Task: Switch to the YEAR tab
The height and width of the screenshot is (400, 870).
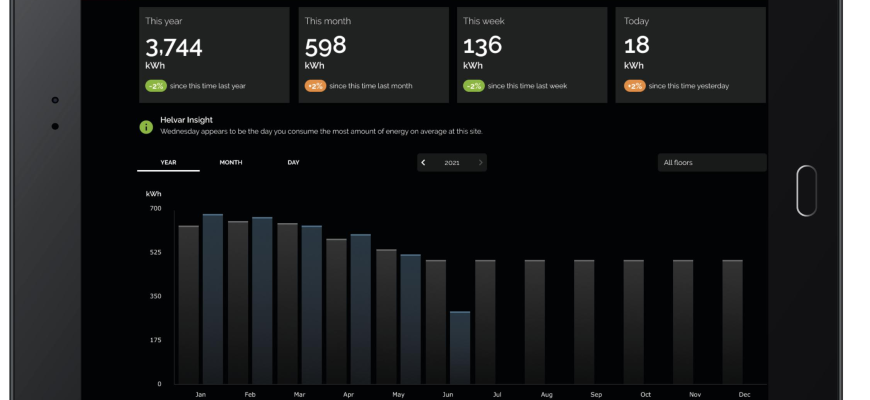Action: [x=168, y=162]
